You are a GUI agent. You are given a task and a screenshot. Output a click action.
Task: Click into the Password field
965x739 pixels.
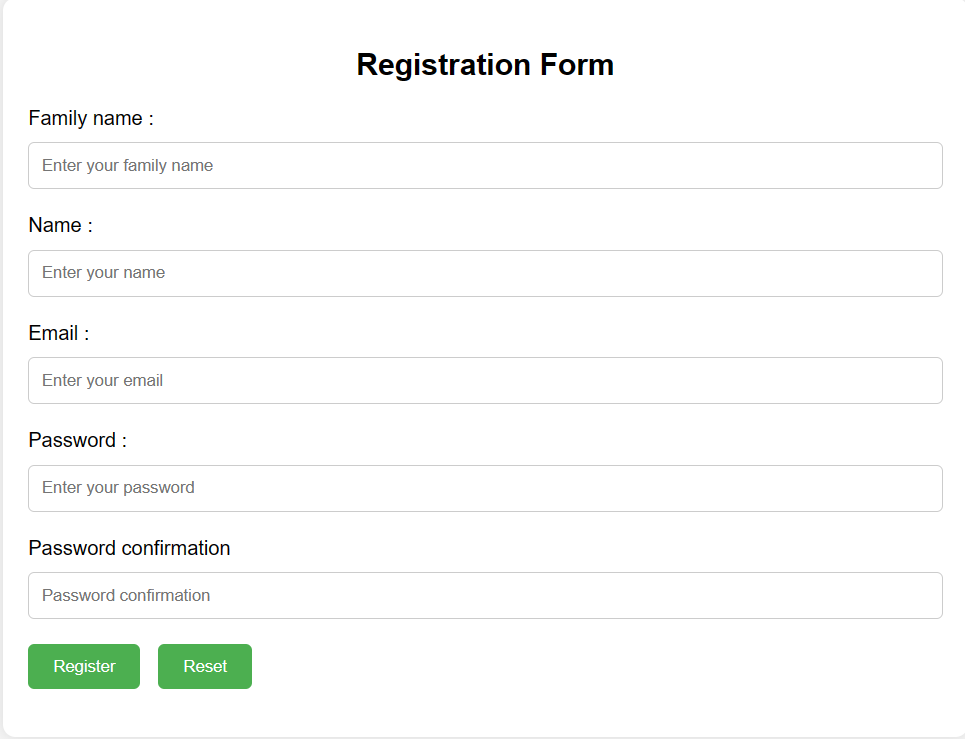(x=485, y=488)
